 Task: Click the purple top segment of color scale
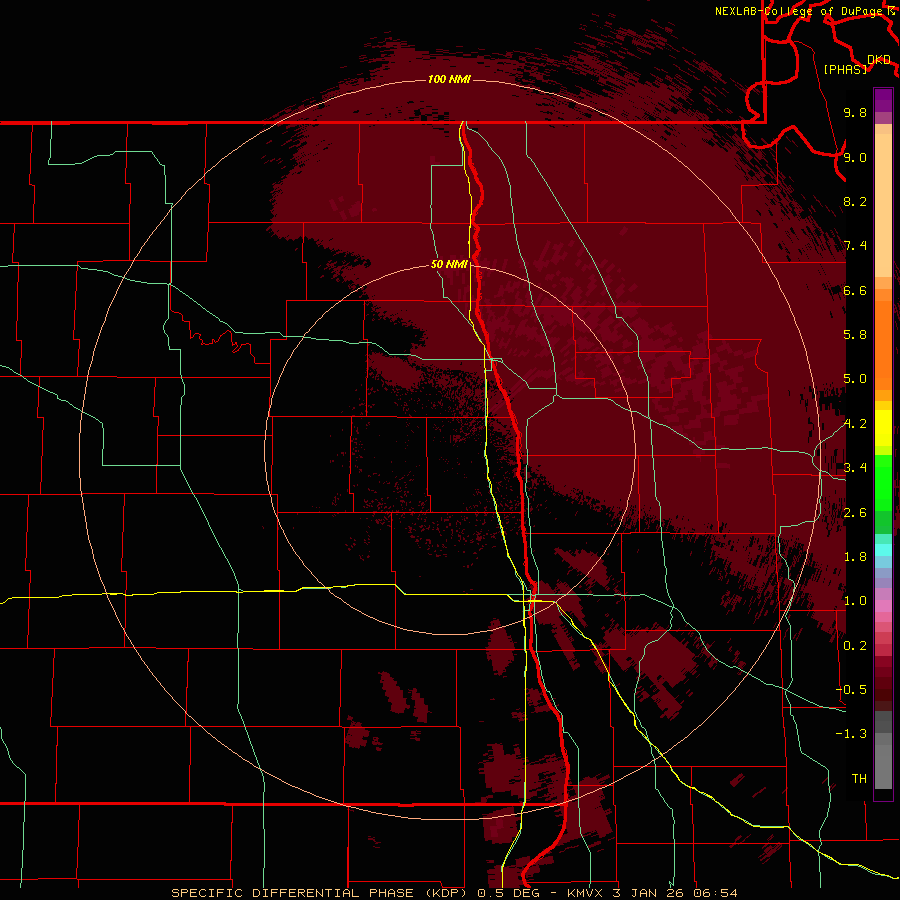point(883,100)
